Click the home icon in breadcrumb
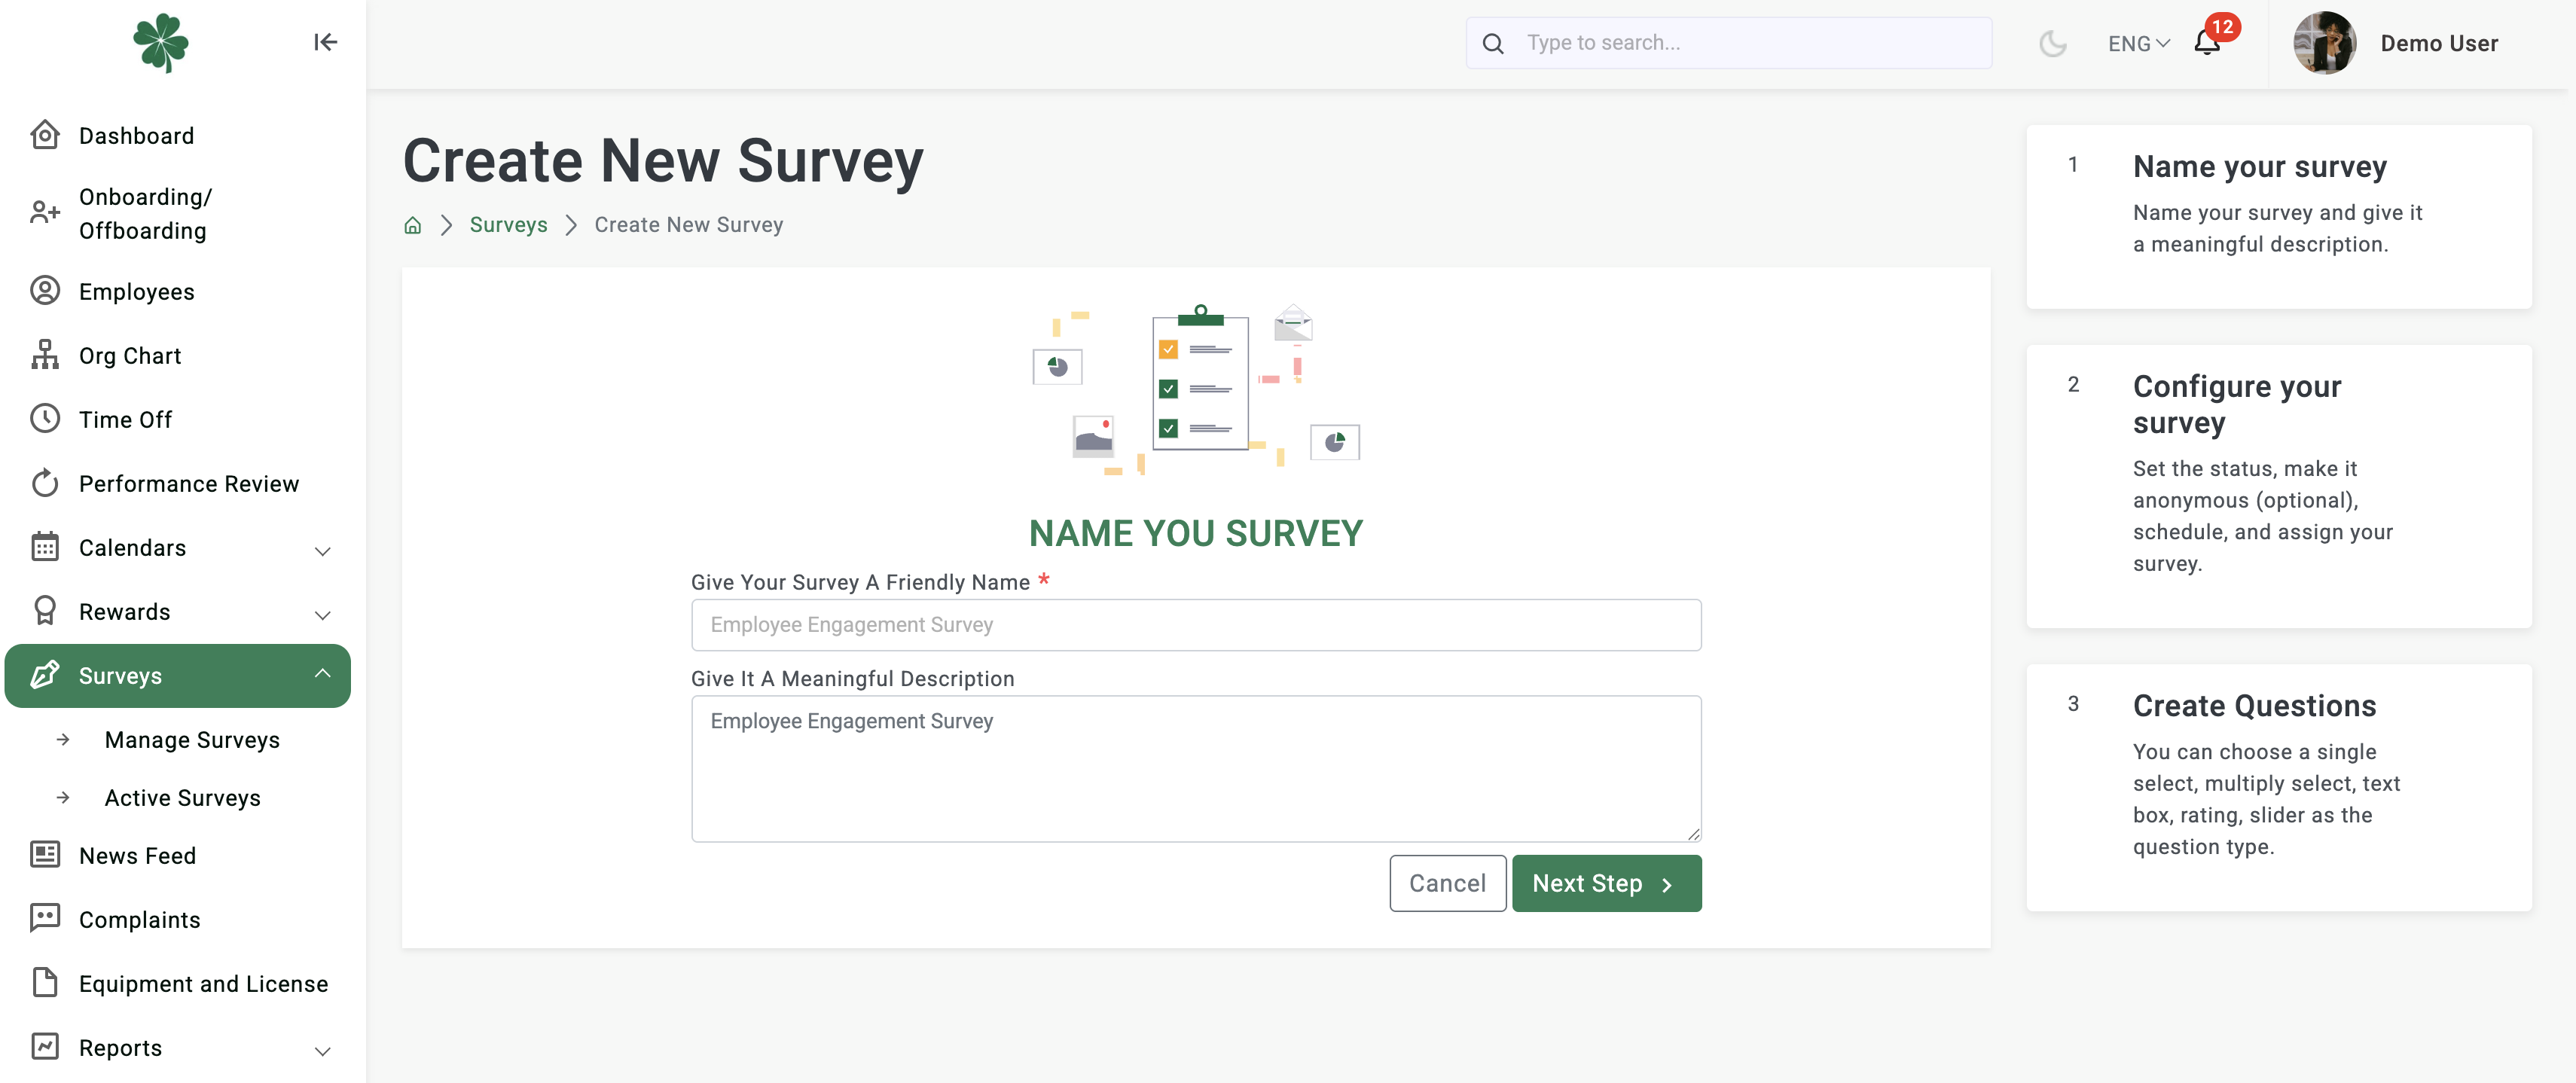Image resolution: width=2576 pixels, height=1083 pixels. (x=412, y=225)
